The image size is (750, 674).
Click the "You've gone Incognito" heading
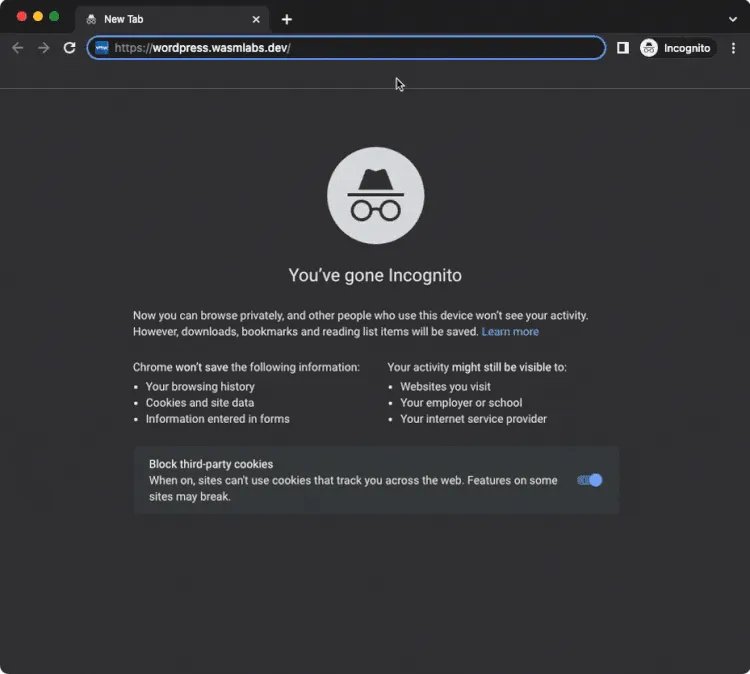[x=375, y=275]
